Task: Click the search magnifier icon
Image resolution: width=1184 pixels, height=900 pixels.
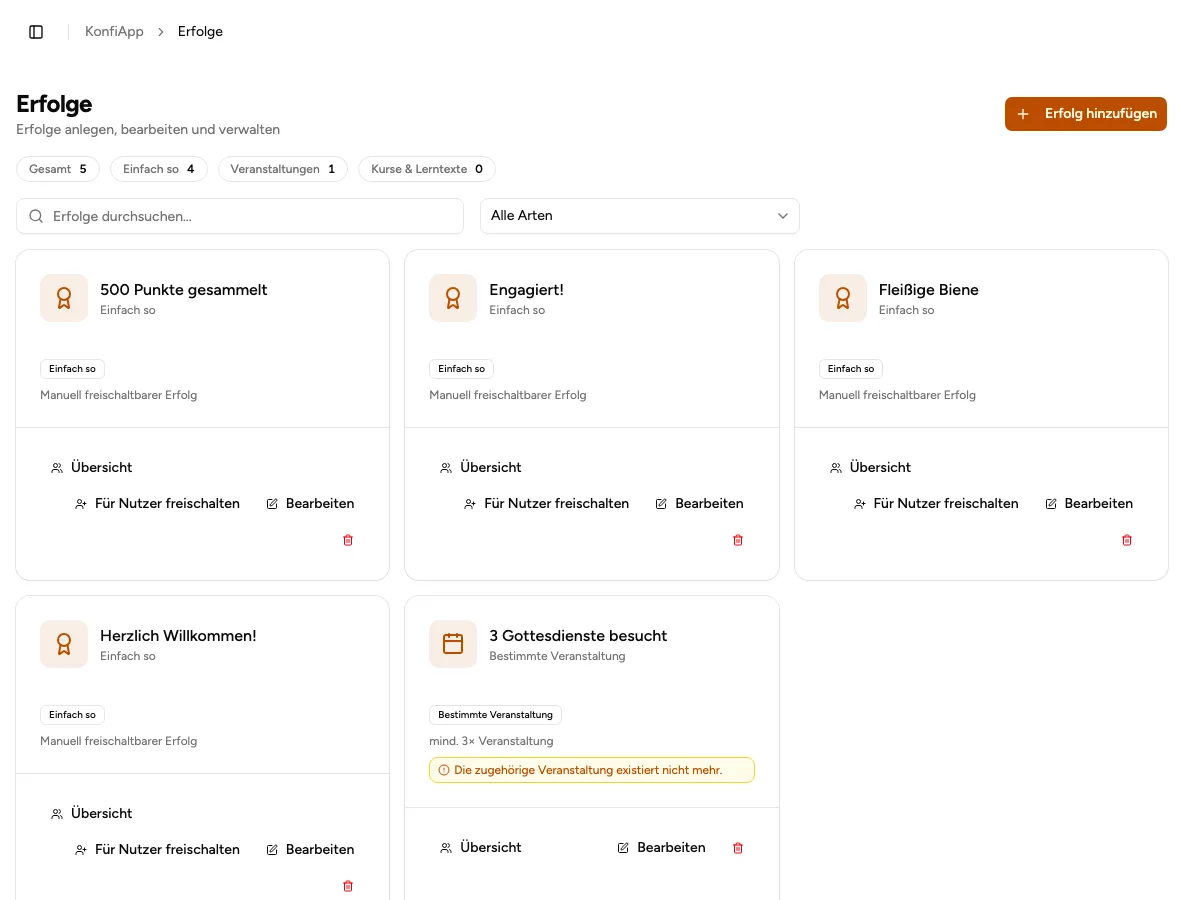Action: tap(35, 217)
